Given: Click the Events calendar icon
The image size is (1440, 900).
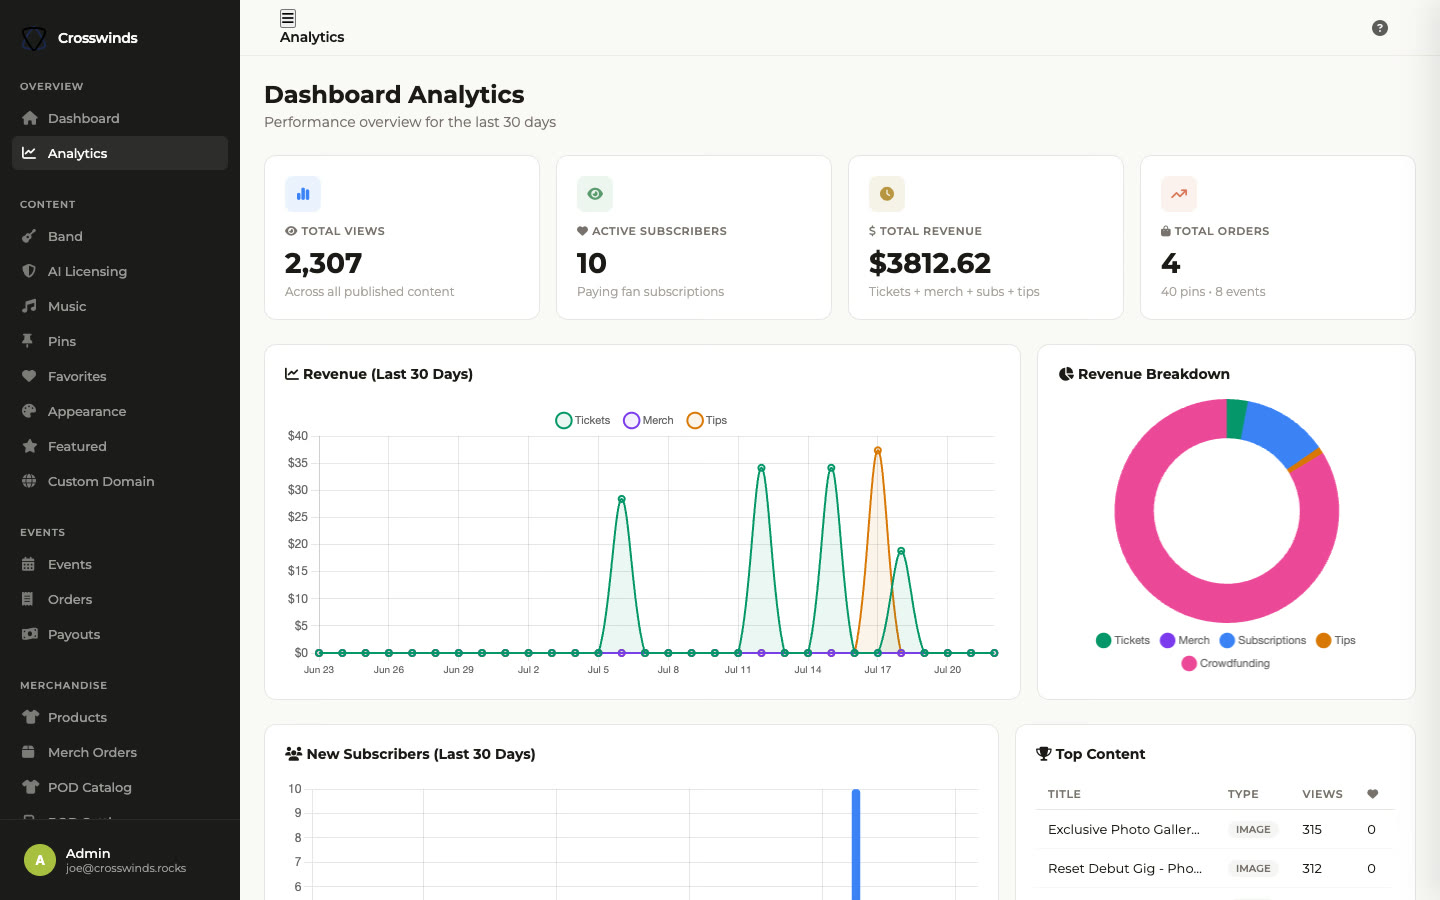Looking at the screenshot, I should point(28,564).
